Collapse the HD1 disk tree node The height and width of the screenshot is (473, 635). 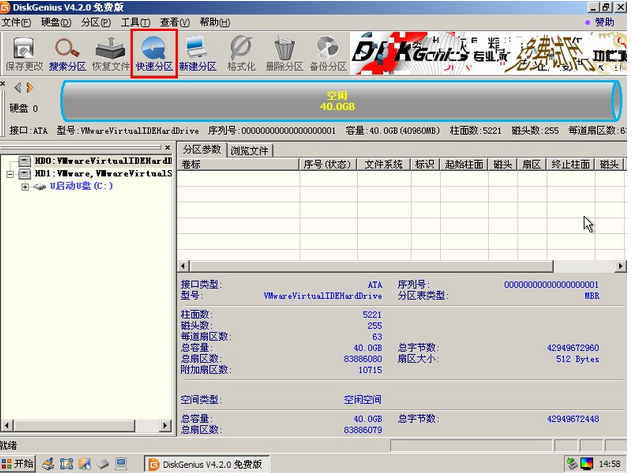point(10,174)
